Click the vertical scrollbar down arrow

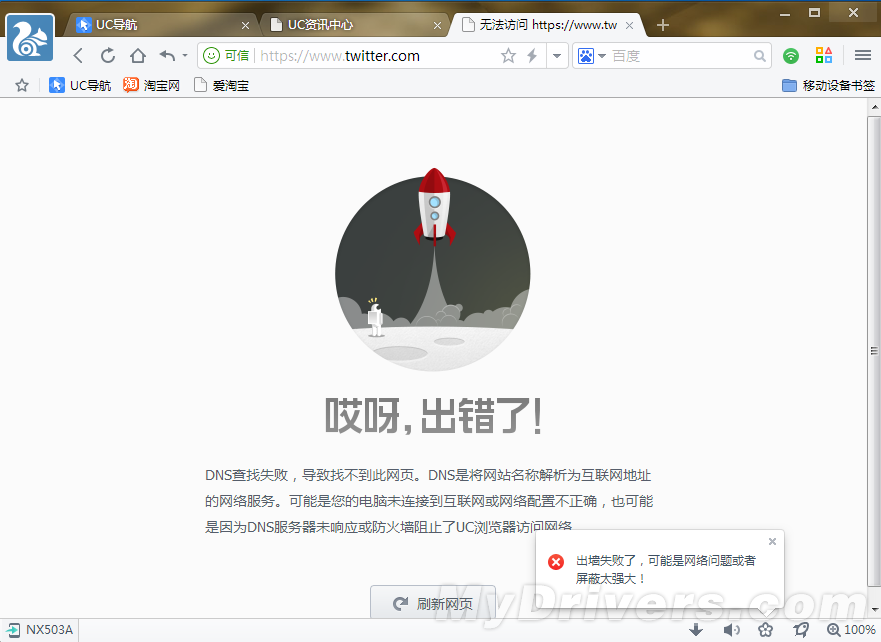(875, 609)
